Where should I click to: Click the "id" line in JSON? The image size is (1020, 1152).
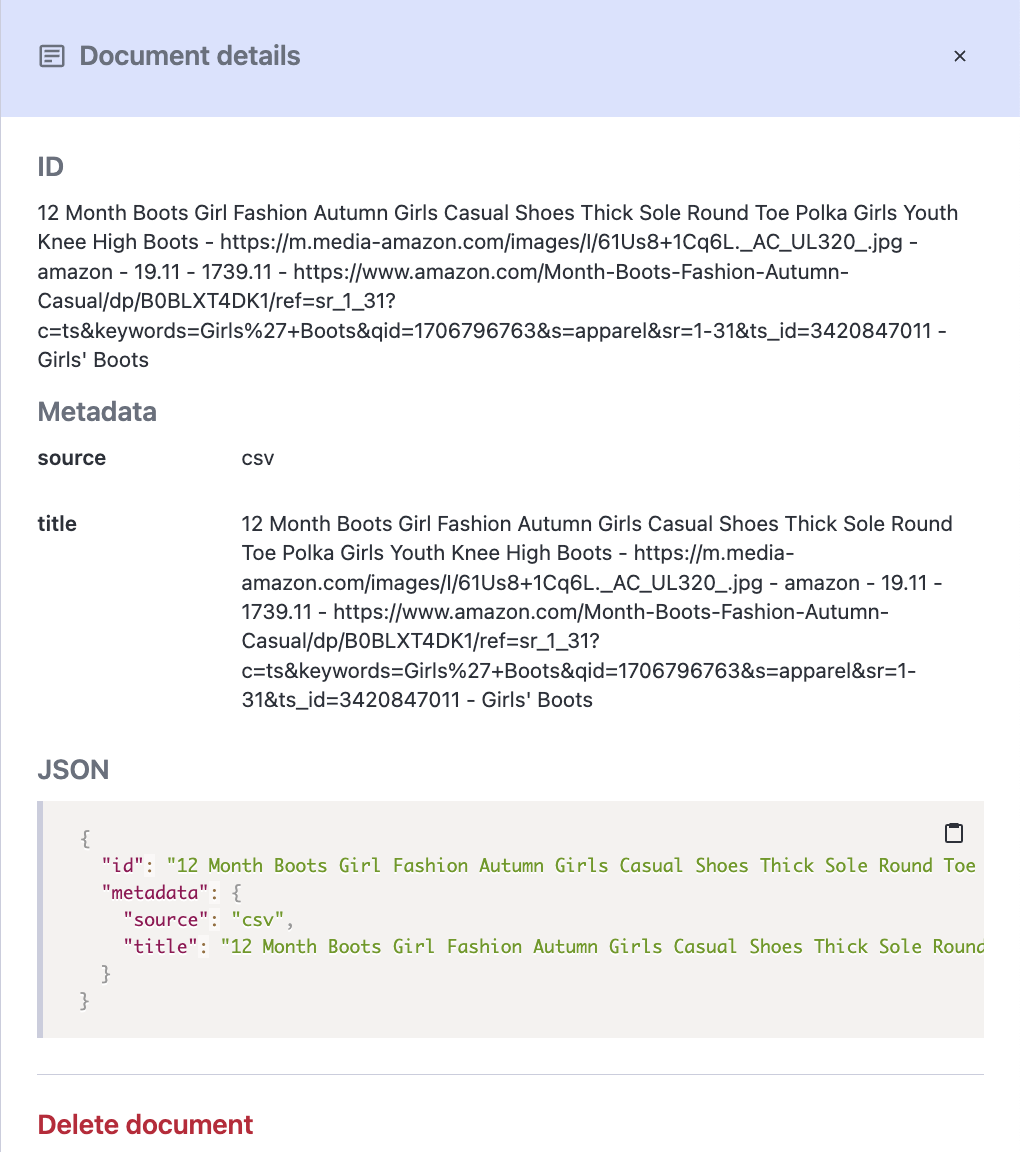coord(539,865)
